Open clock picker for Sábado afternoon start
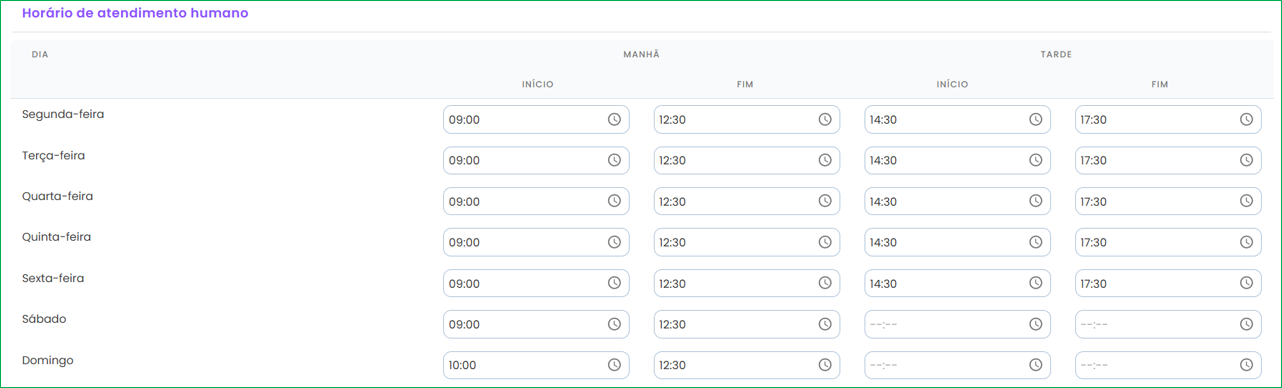The width and height of the screenshot is (1282, 388). click(x=1036, y=324)
